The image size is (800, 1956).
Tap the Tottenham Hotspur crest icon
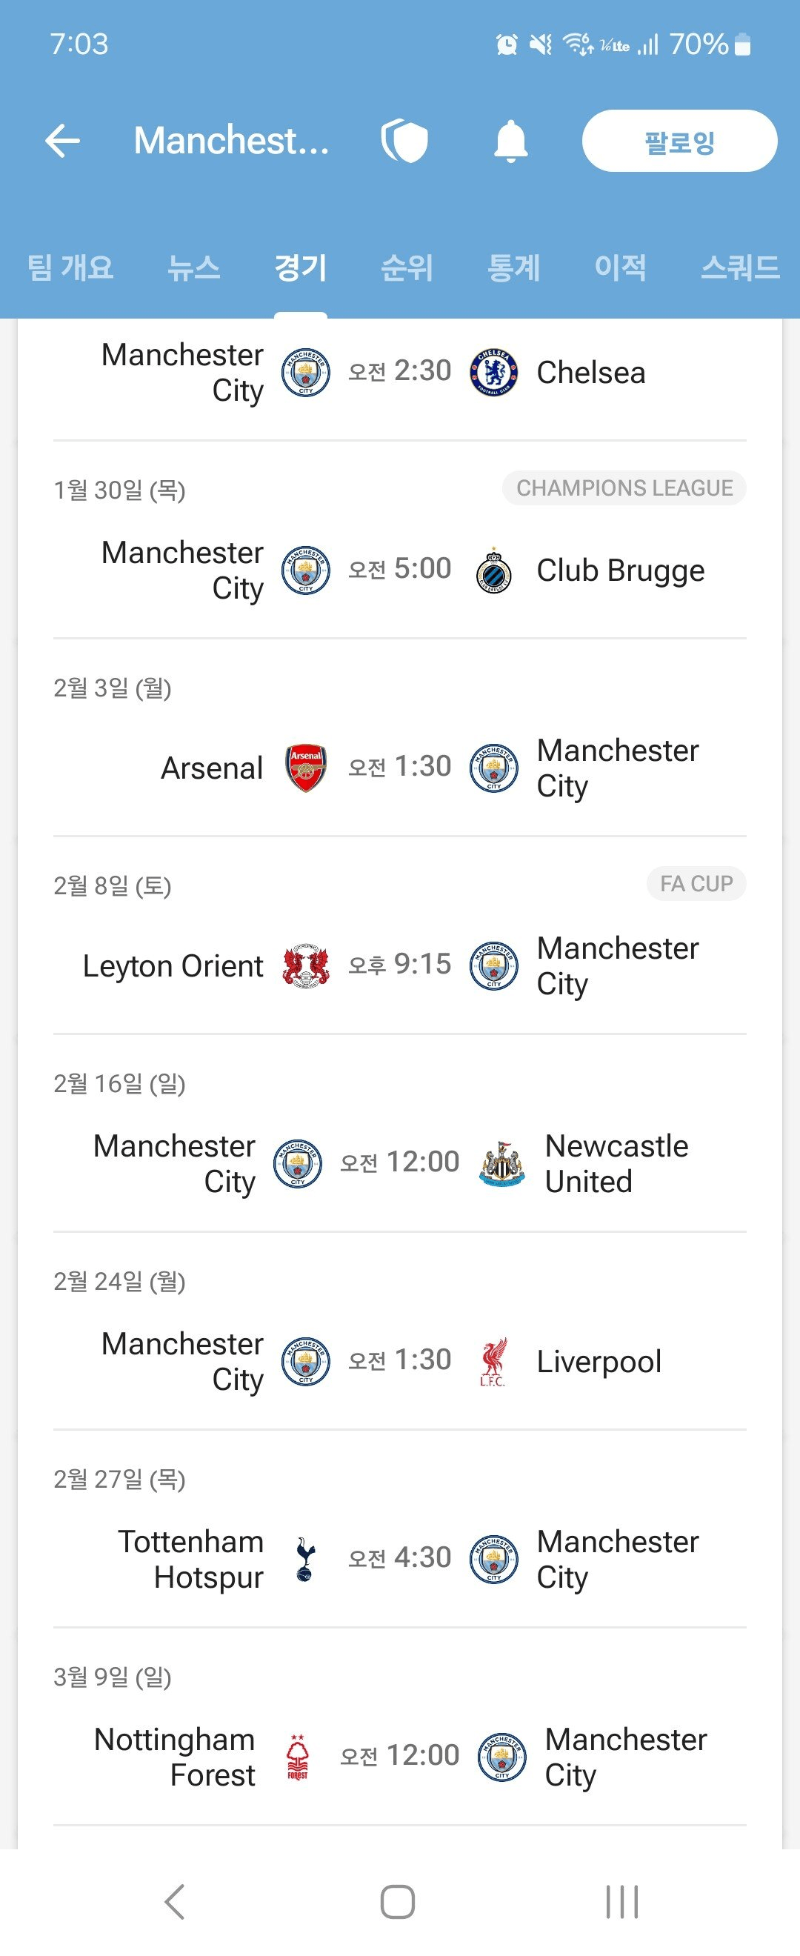pos(306,1560)
